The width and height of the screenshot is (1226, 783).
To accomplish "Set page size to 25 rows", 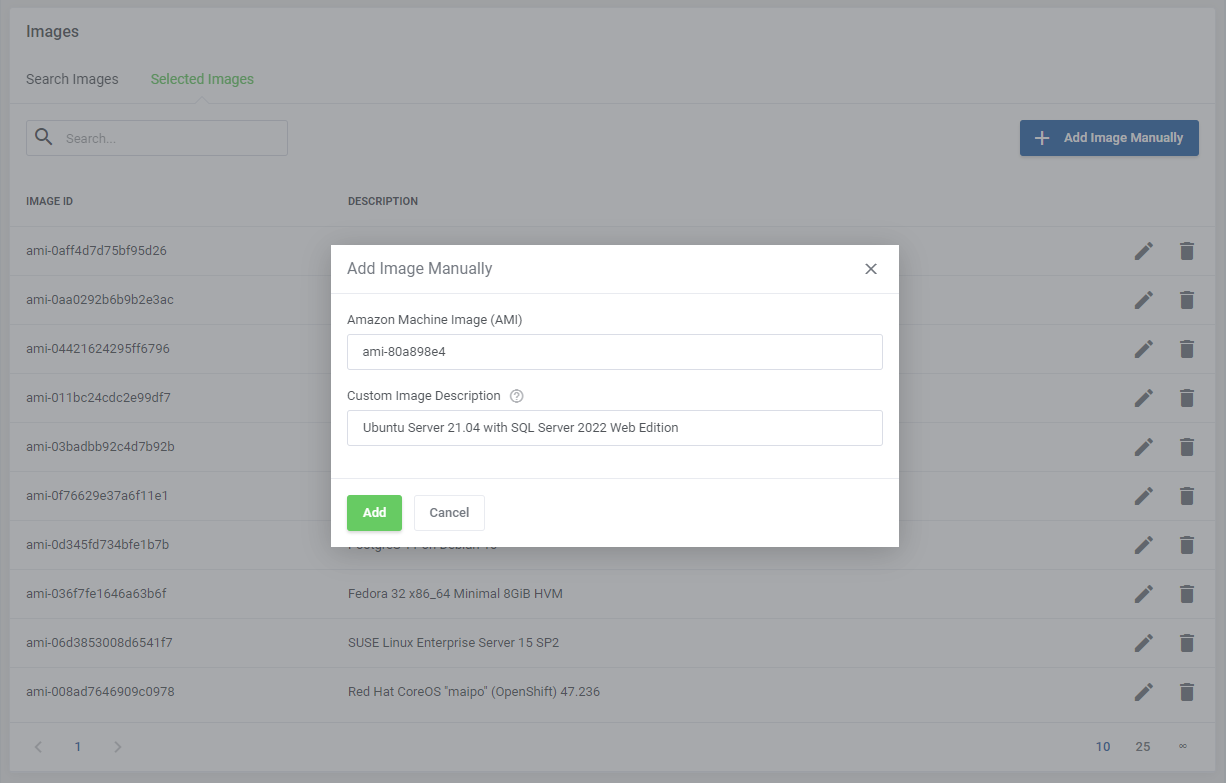I will (x=1143, y=746).
